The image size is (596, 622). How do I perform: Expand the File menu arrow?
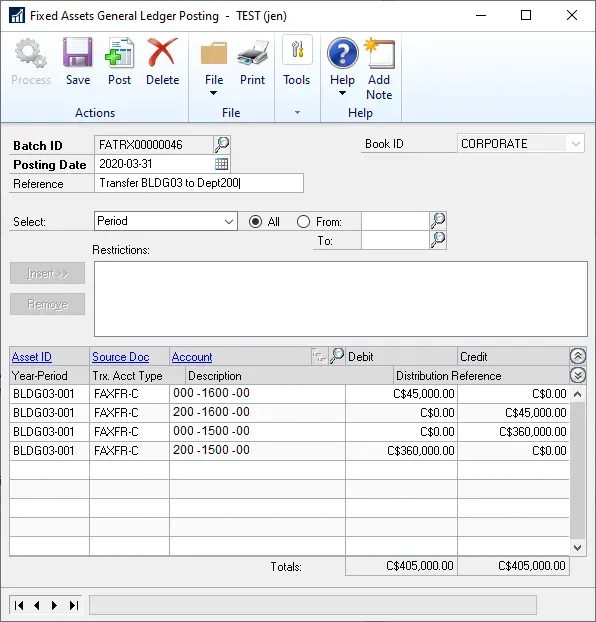pos(213,93)
